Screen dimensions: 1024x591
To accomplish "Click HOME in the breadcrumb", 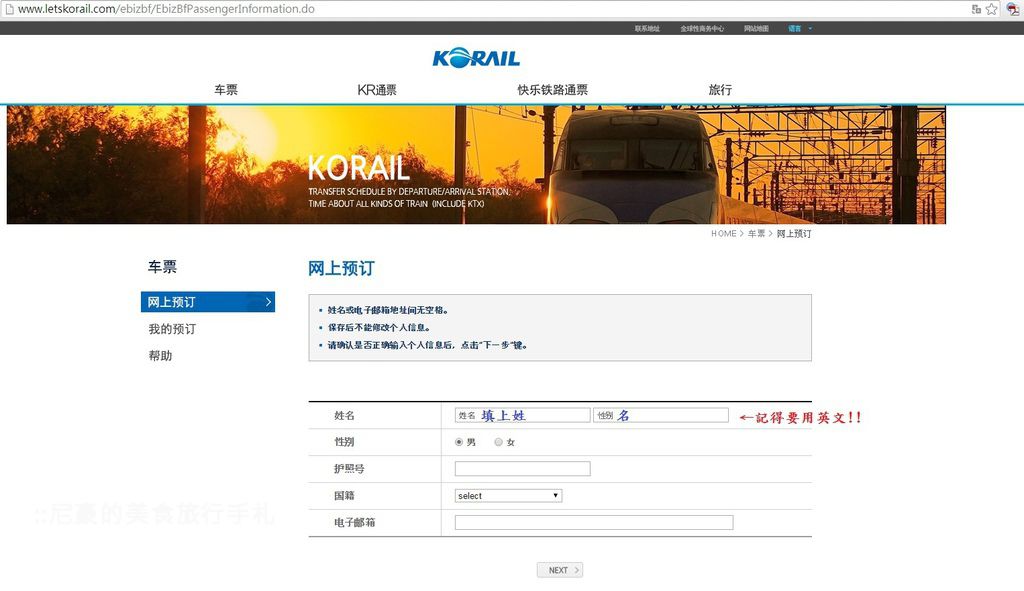I will (x=724, y=234).
